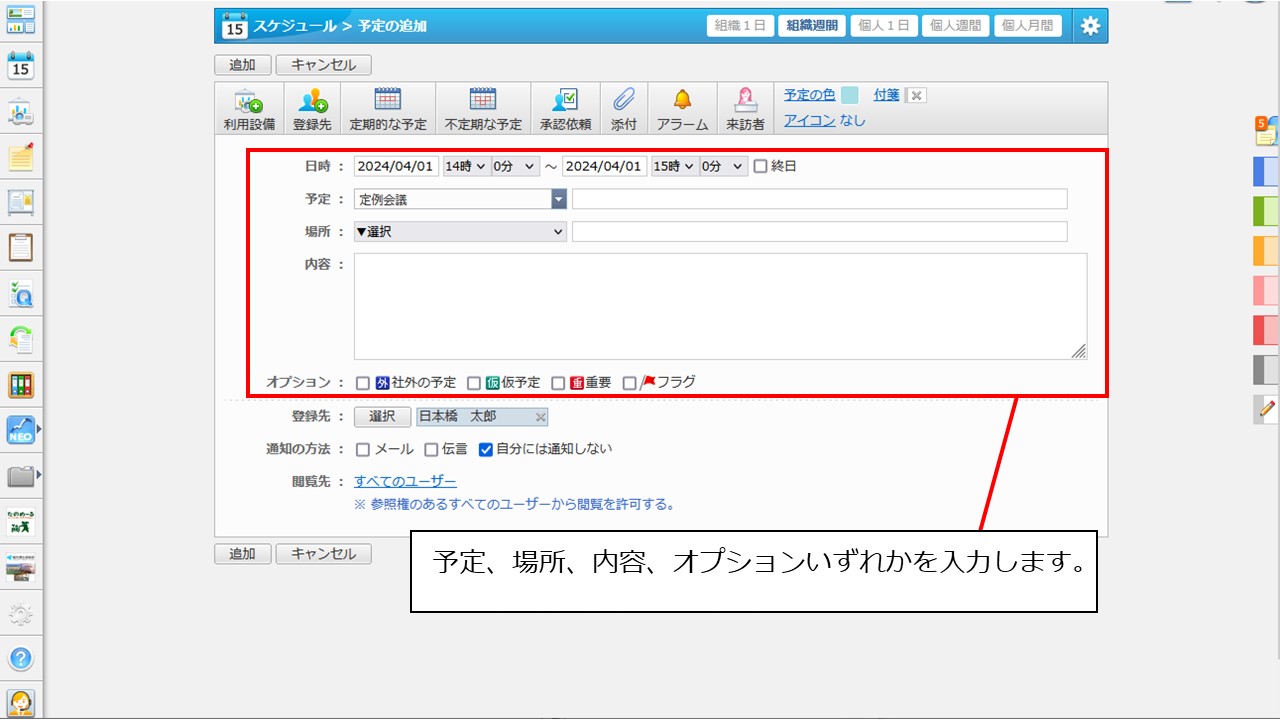Uncheck 自分には通知しない checkbox
The image size is (1280, 720).
point(486,450)
